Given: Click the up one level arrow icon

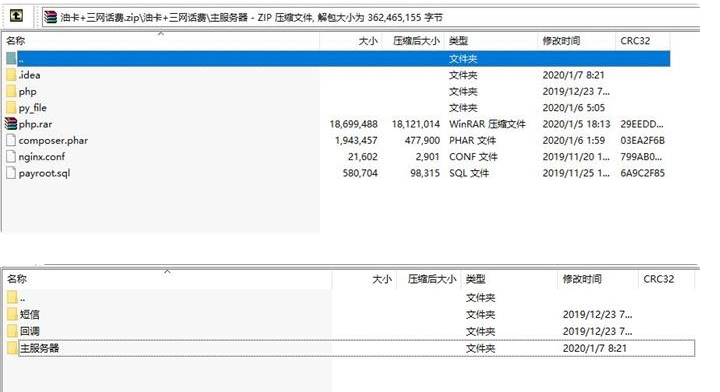Looking at the screenshot, I should pos(17,16).
